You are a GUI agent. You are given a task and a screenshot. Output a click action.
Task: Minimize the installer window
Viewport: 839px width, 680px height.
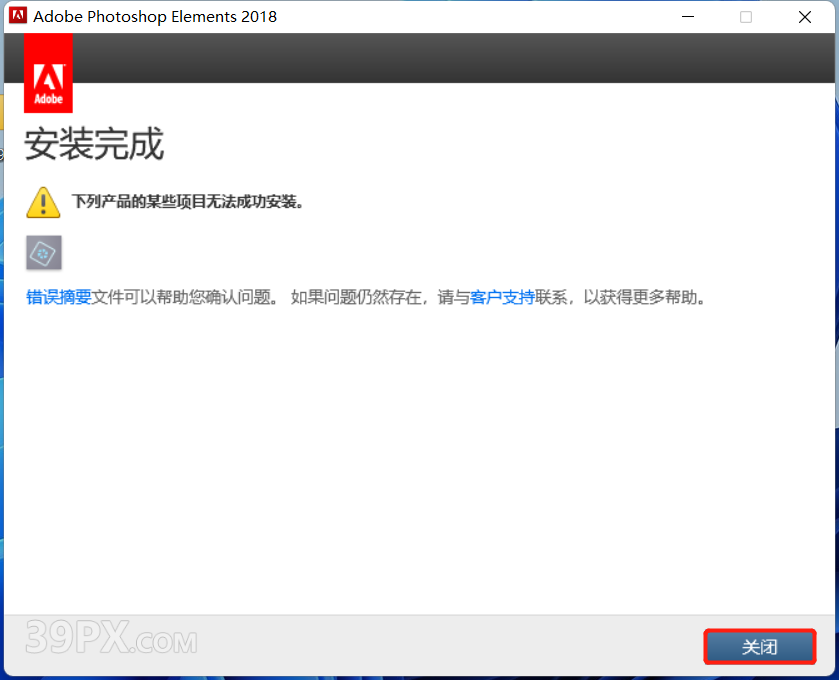(688, 17)
